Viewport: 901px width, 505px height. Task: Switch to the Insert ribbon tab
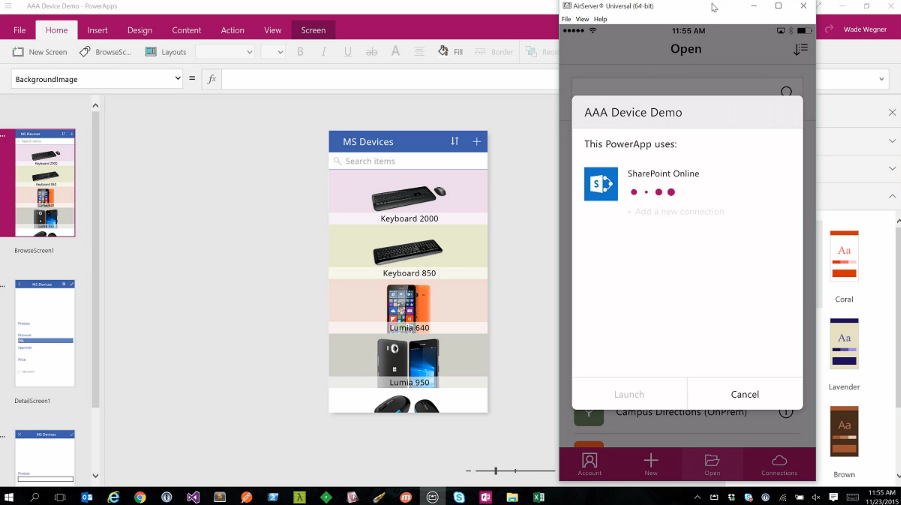97,30
